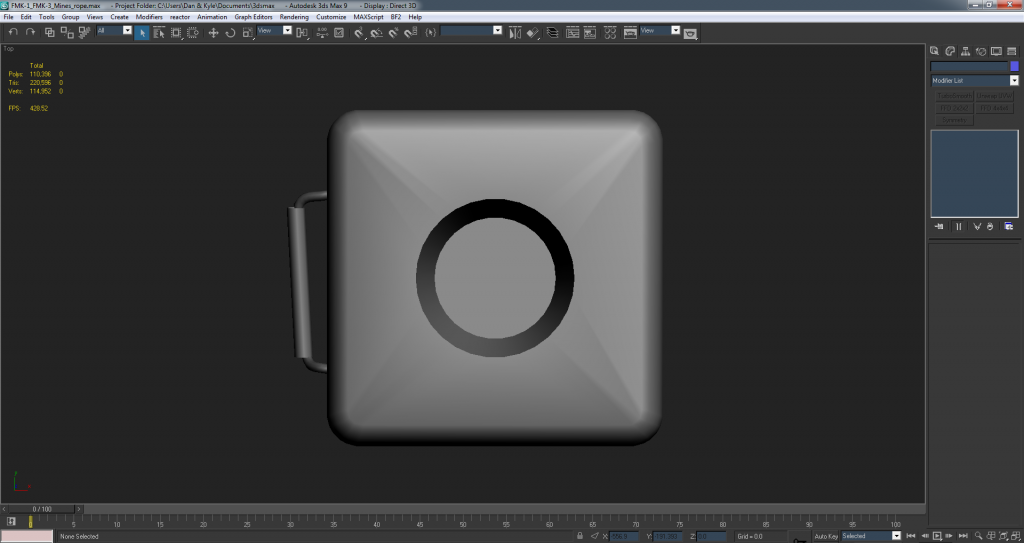Switch to the Modify command panel tab
1024x543 pixels.
click(950, 50)
